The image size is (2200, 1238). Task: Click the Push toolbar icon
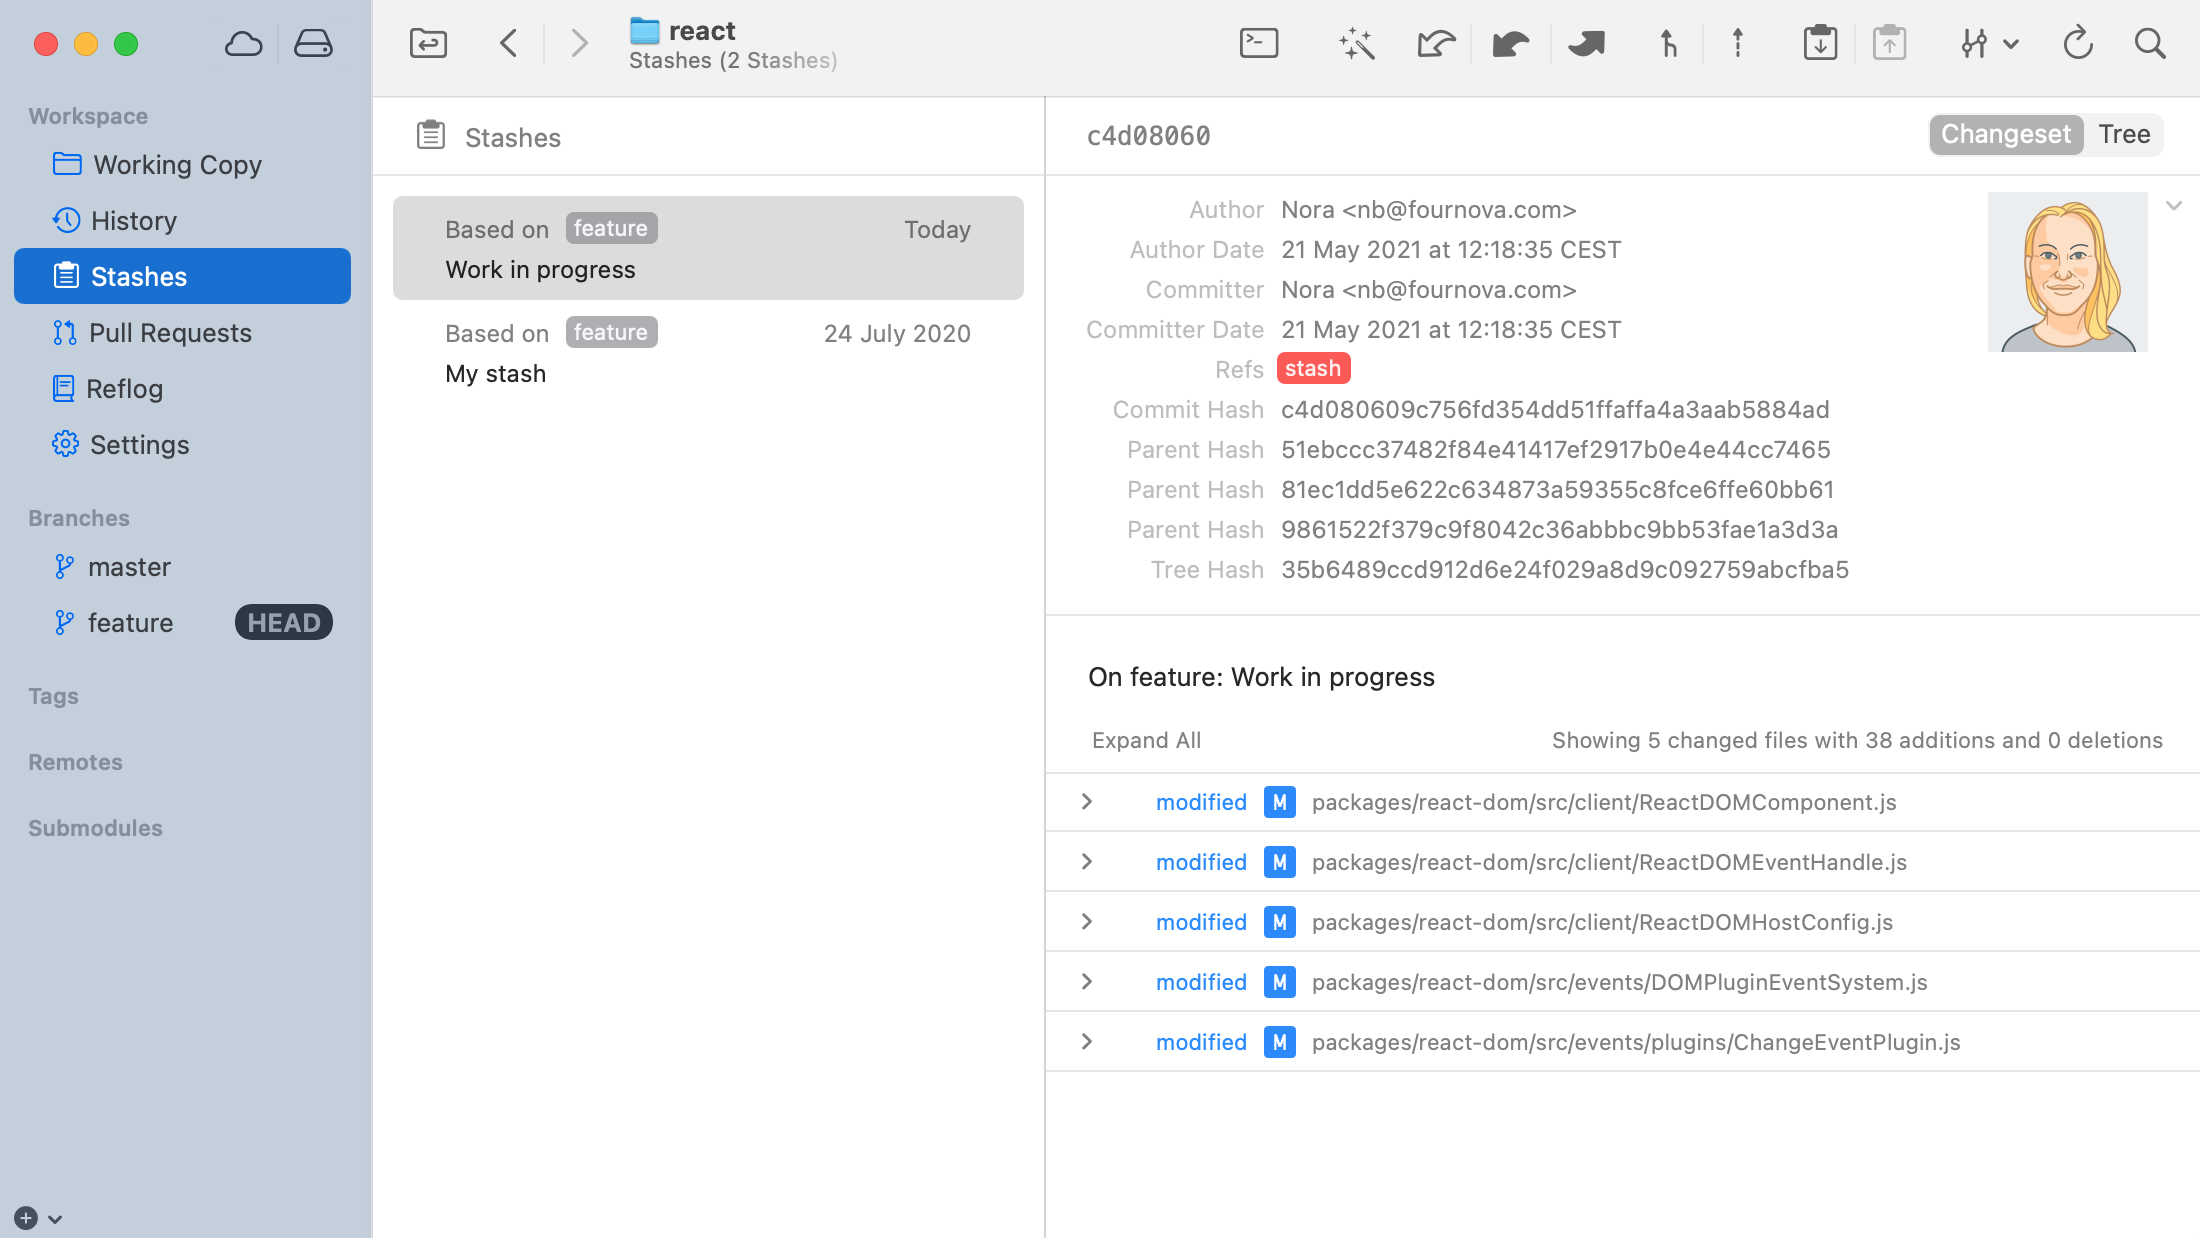click(1586, 43)
